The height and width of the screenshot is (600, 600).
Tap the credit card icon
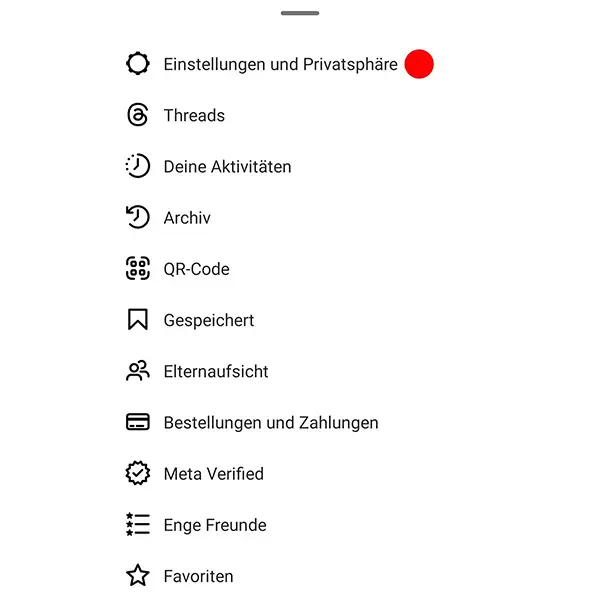tap(138, 422)
